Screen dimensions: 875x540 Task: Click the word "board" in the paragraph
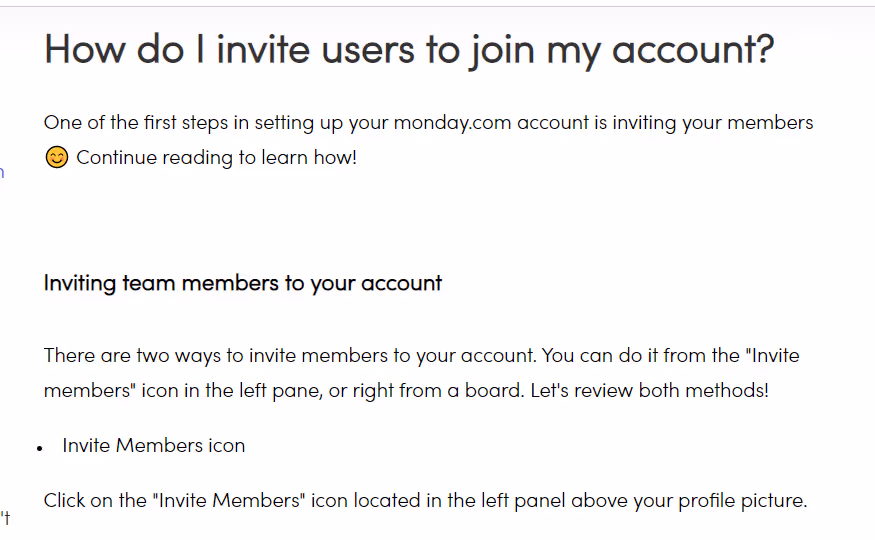tap(491, 390)
